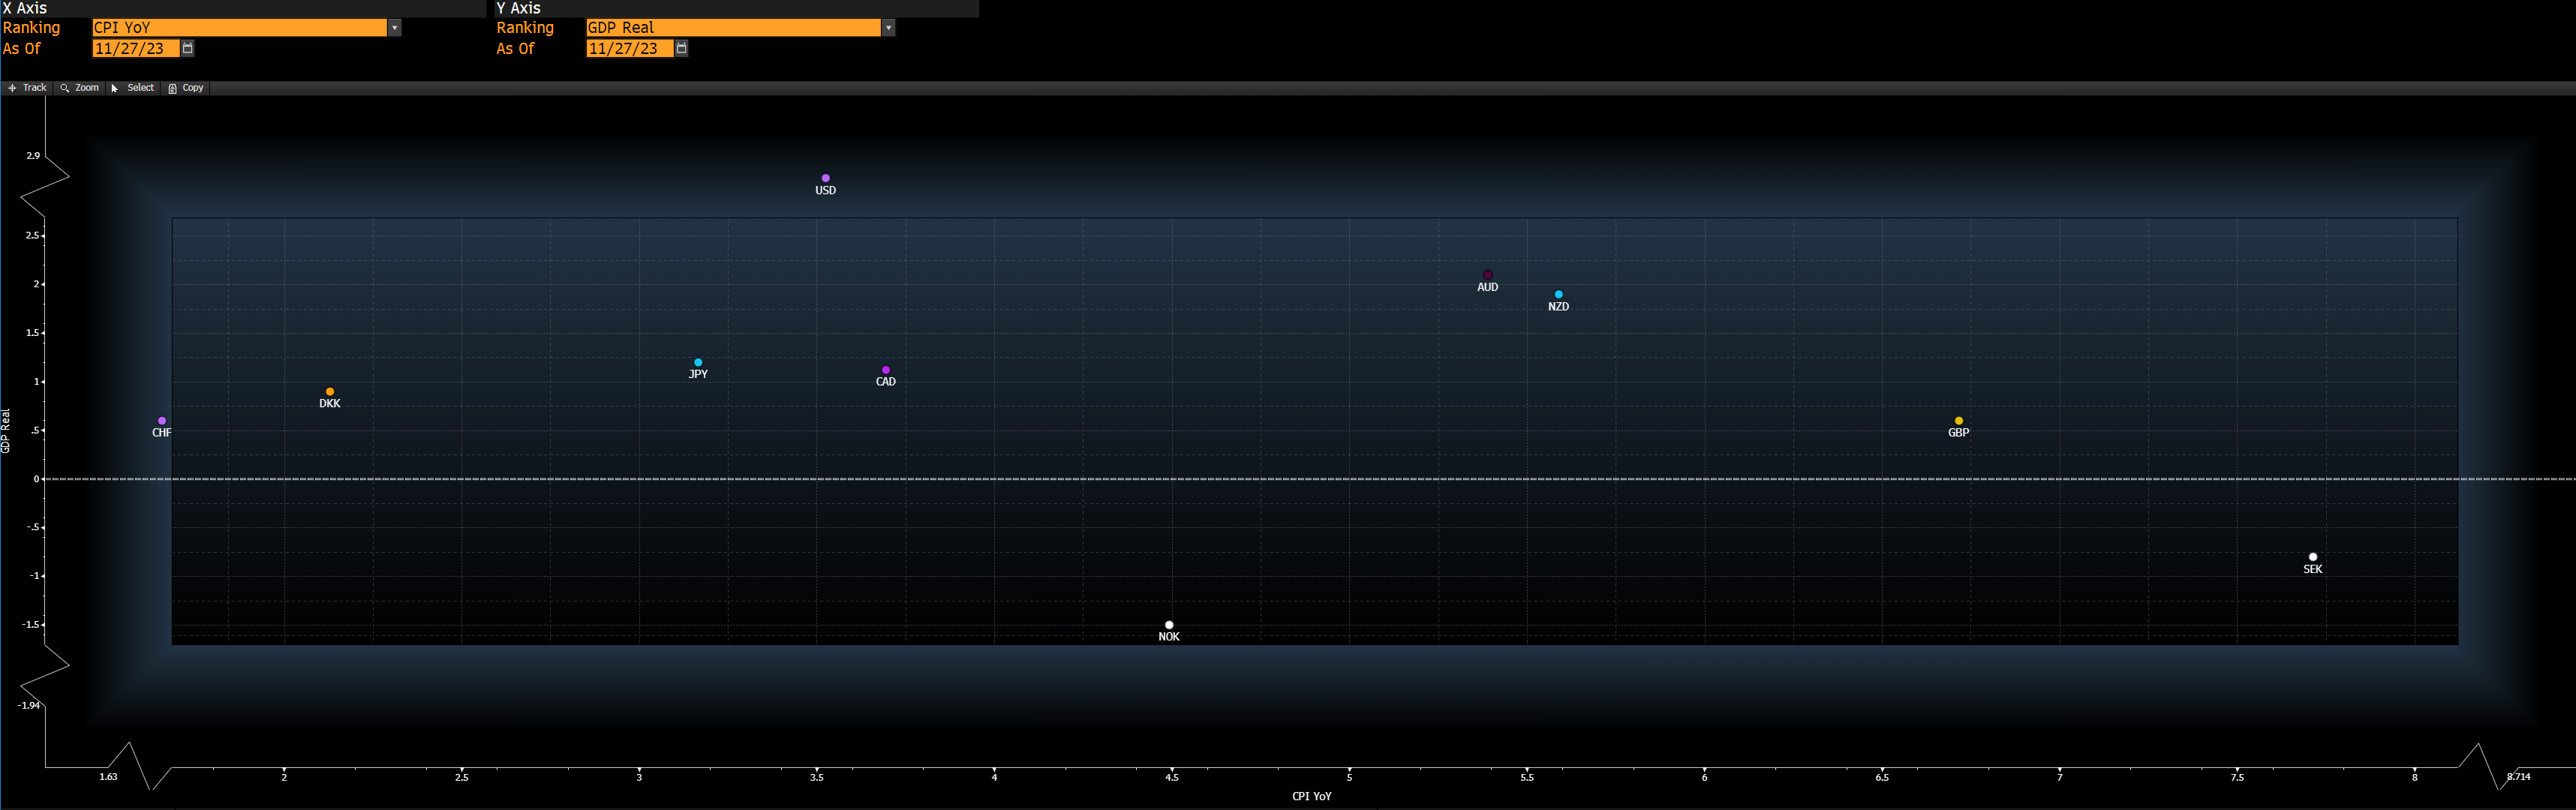Screen dimensions: 2576x810
Task: Click the NOK point label
Action: [1169, 637]
